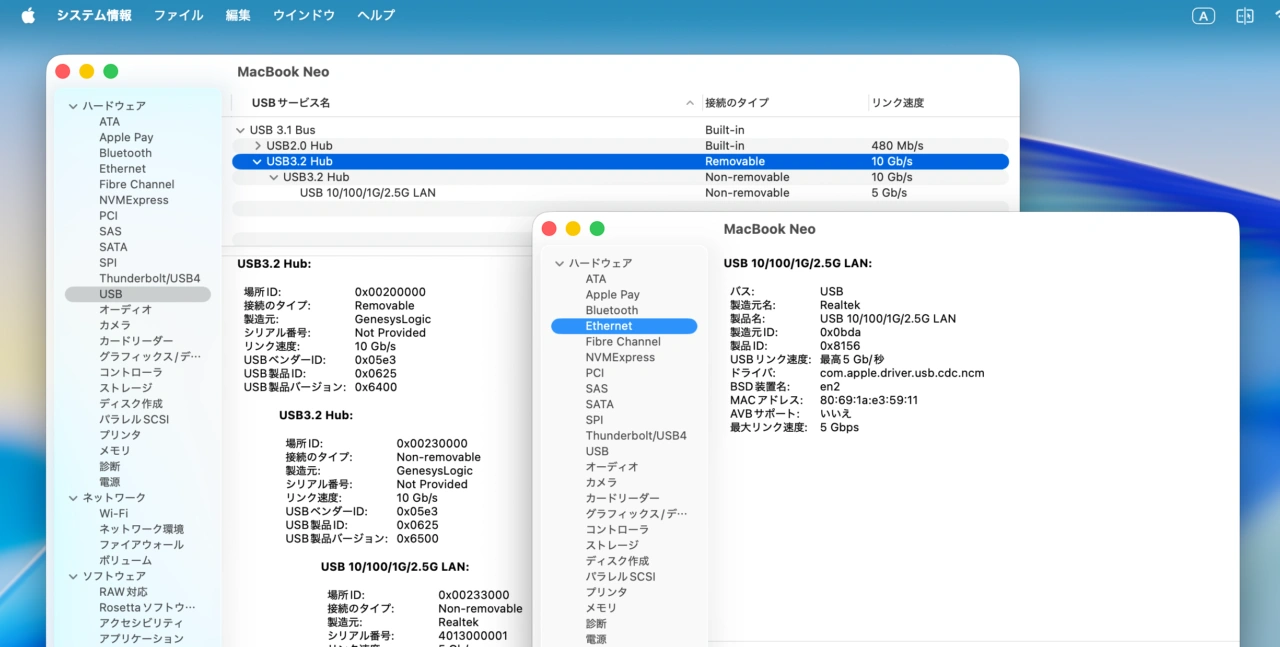This screenshot has width=1280, height=647.
Task: Collapse the ソフトウェア sidebar section
Action: point(73,576)
